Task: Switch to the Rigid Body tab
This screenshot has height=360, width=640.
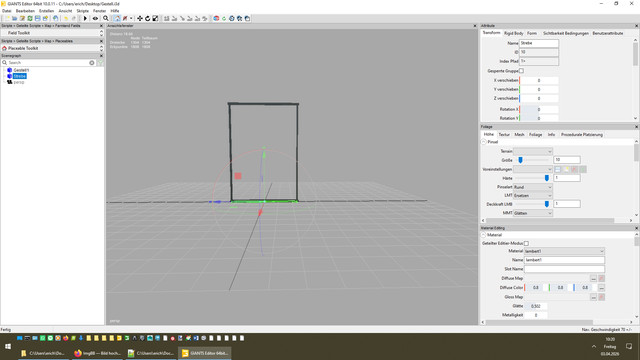Action: 513,33
